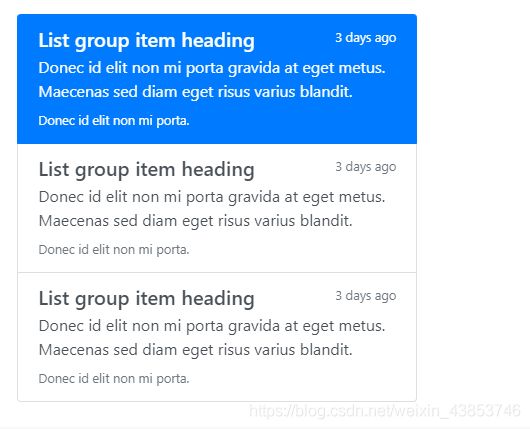Click "3 days ago" in the middle item

(x=366, y=167)
